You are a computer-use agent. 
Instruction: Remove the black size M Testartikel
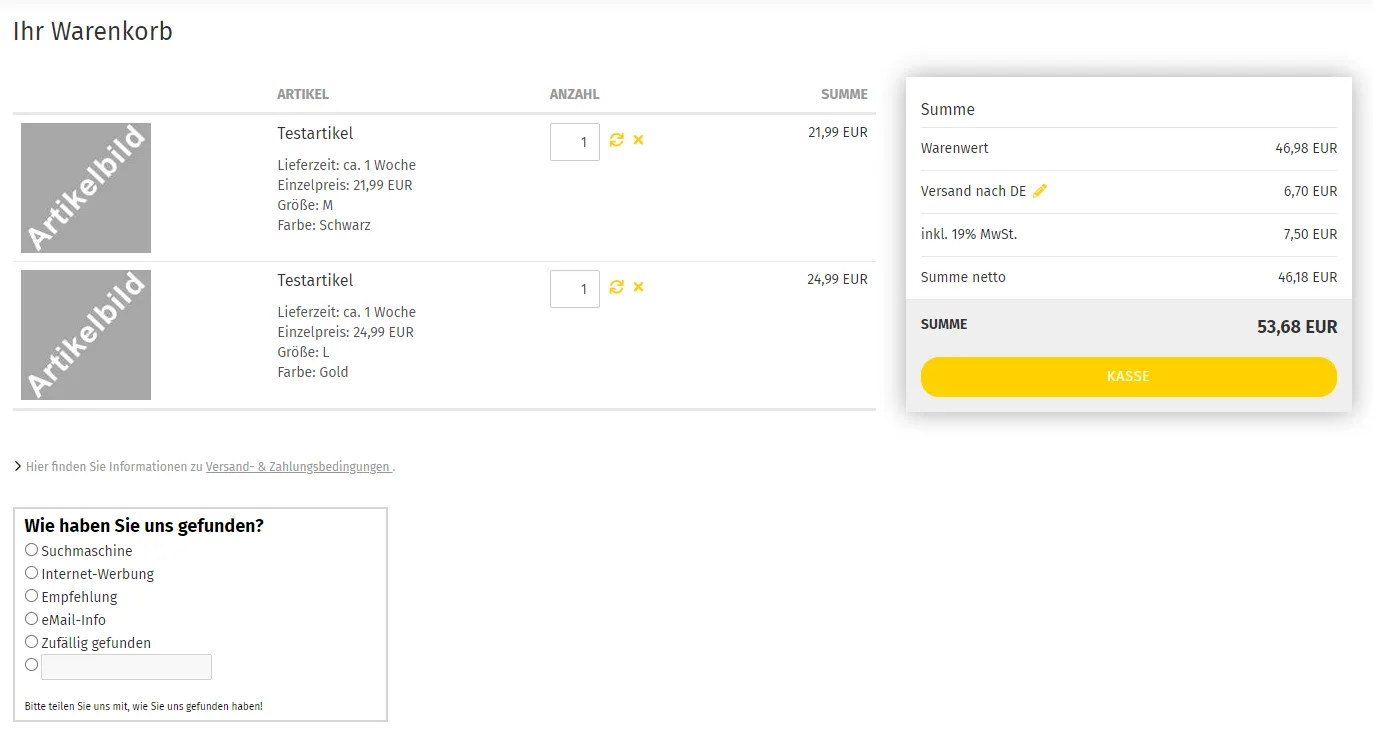coord(638,140)
